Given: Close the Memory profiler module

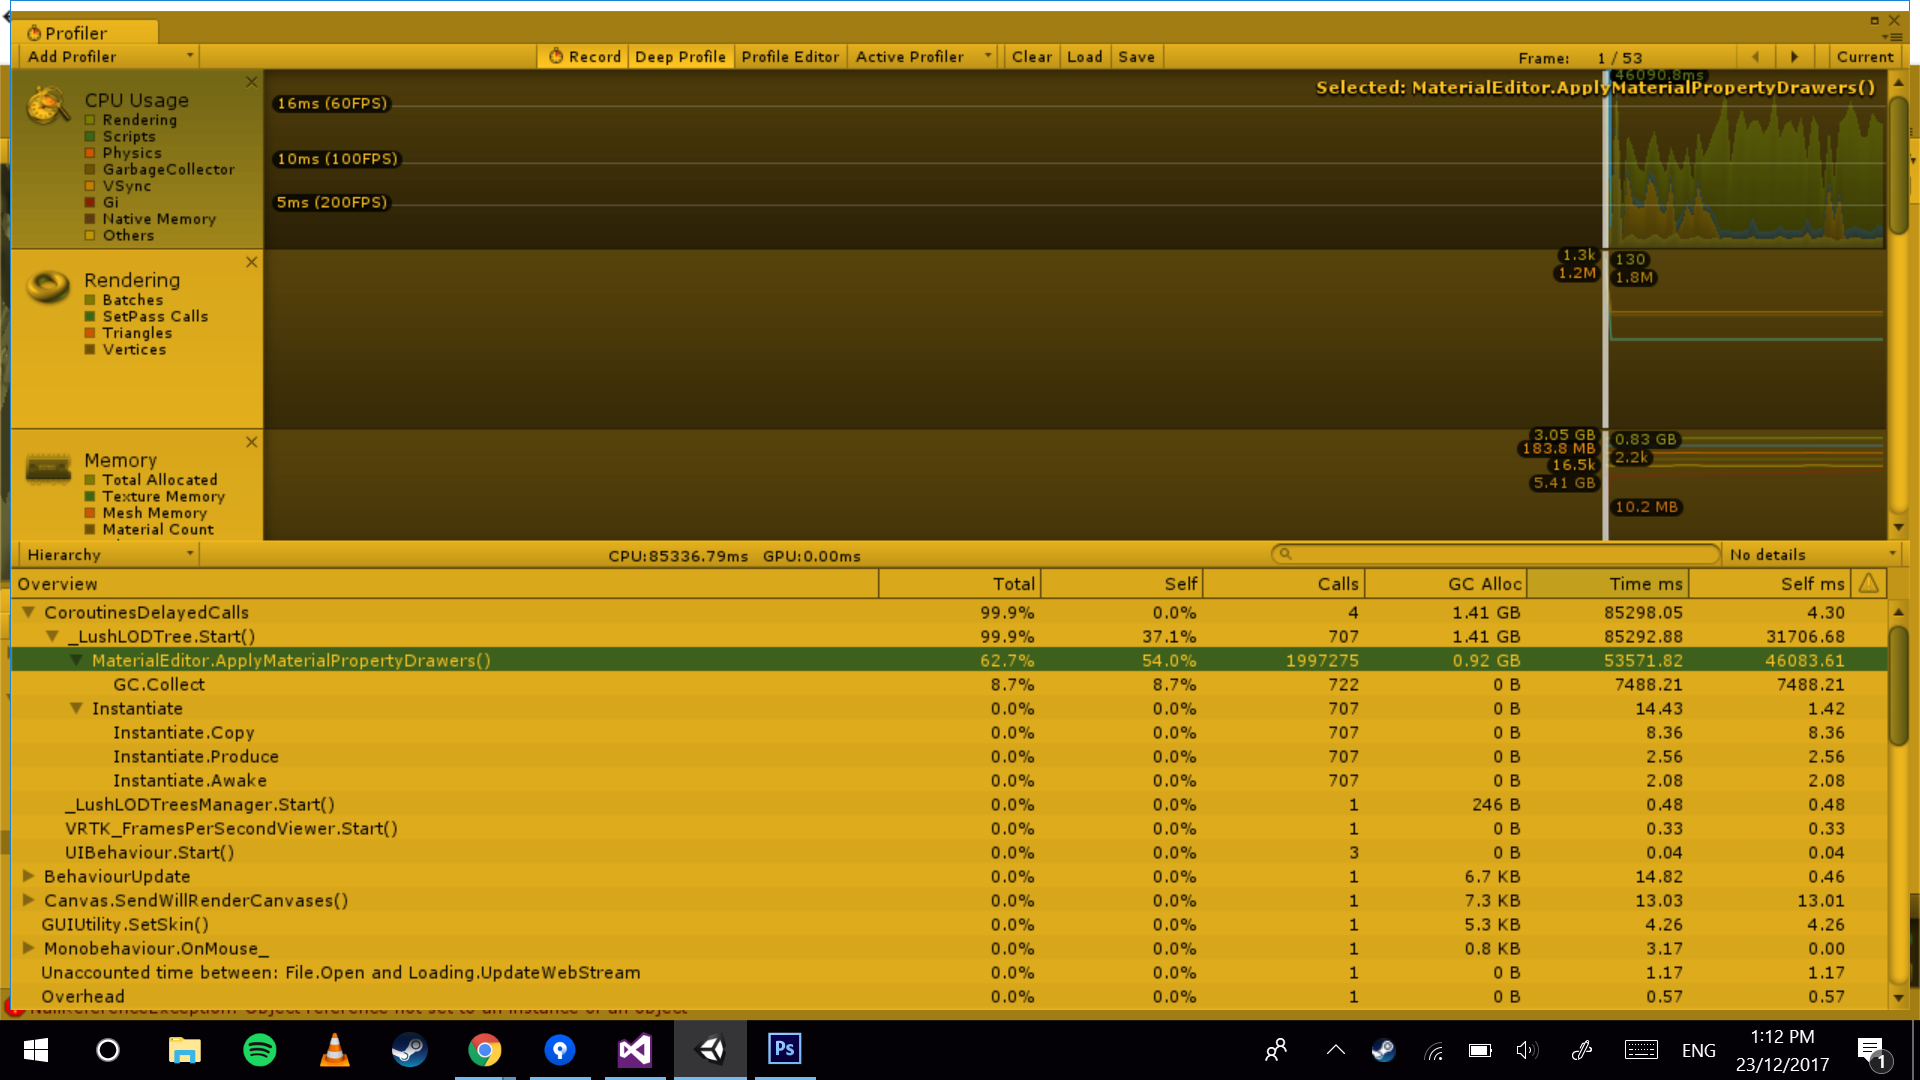Looking at the screenshot, I should (252, 442).
